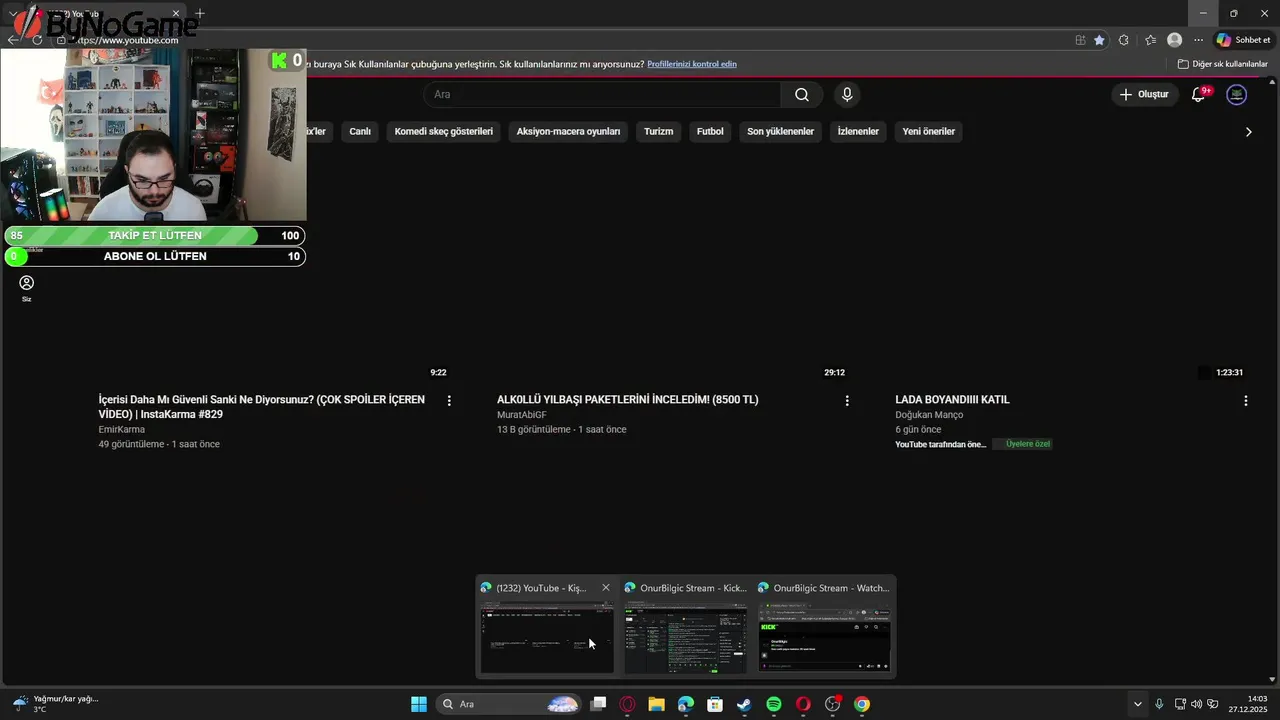
Task: Select the Canlı category chip
Action: tap(360, 131)
